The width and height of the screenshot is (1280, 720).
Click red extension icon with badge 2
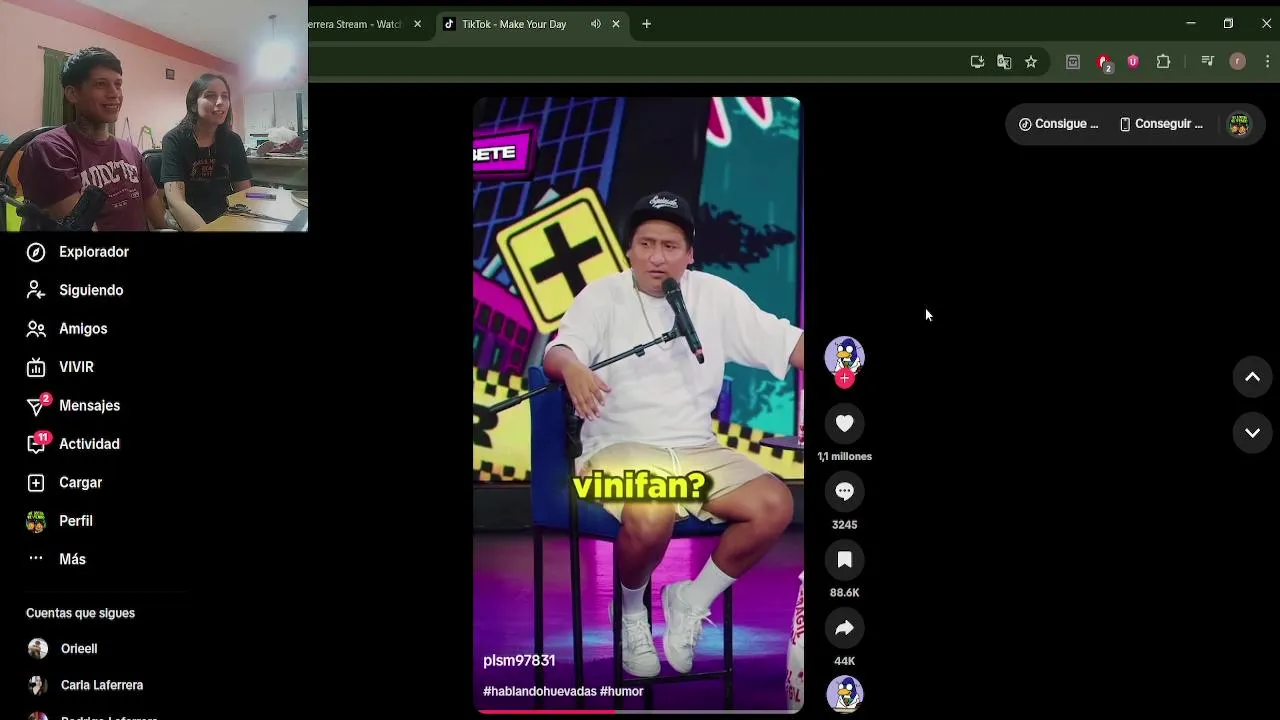1104,63
